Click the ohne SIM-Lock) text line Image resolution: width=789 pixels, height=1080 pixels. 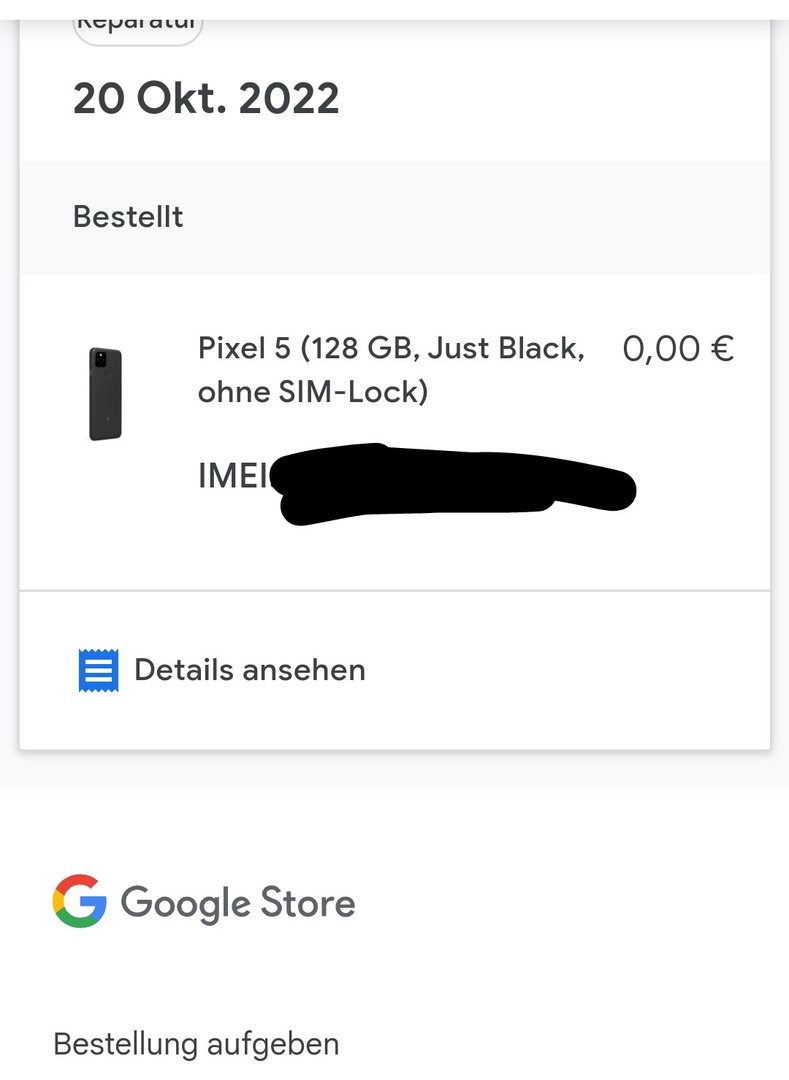click(x=312, y=392)
